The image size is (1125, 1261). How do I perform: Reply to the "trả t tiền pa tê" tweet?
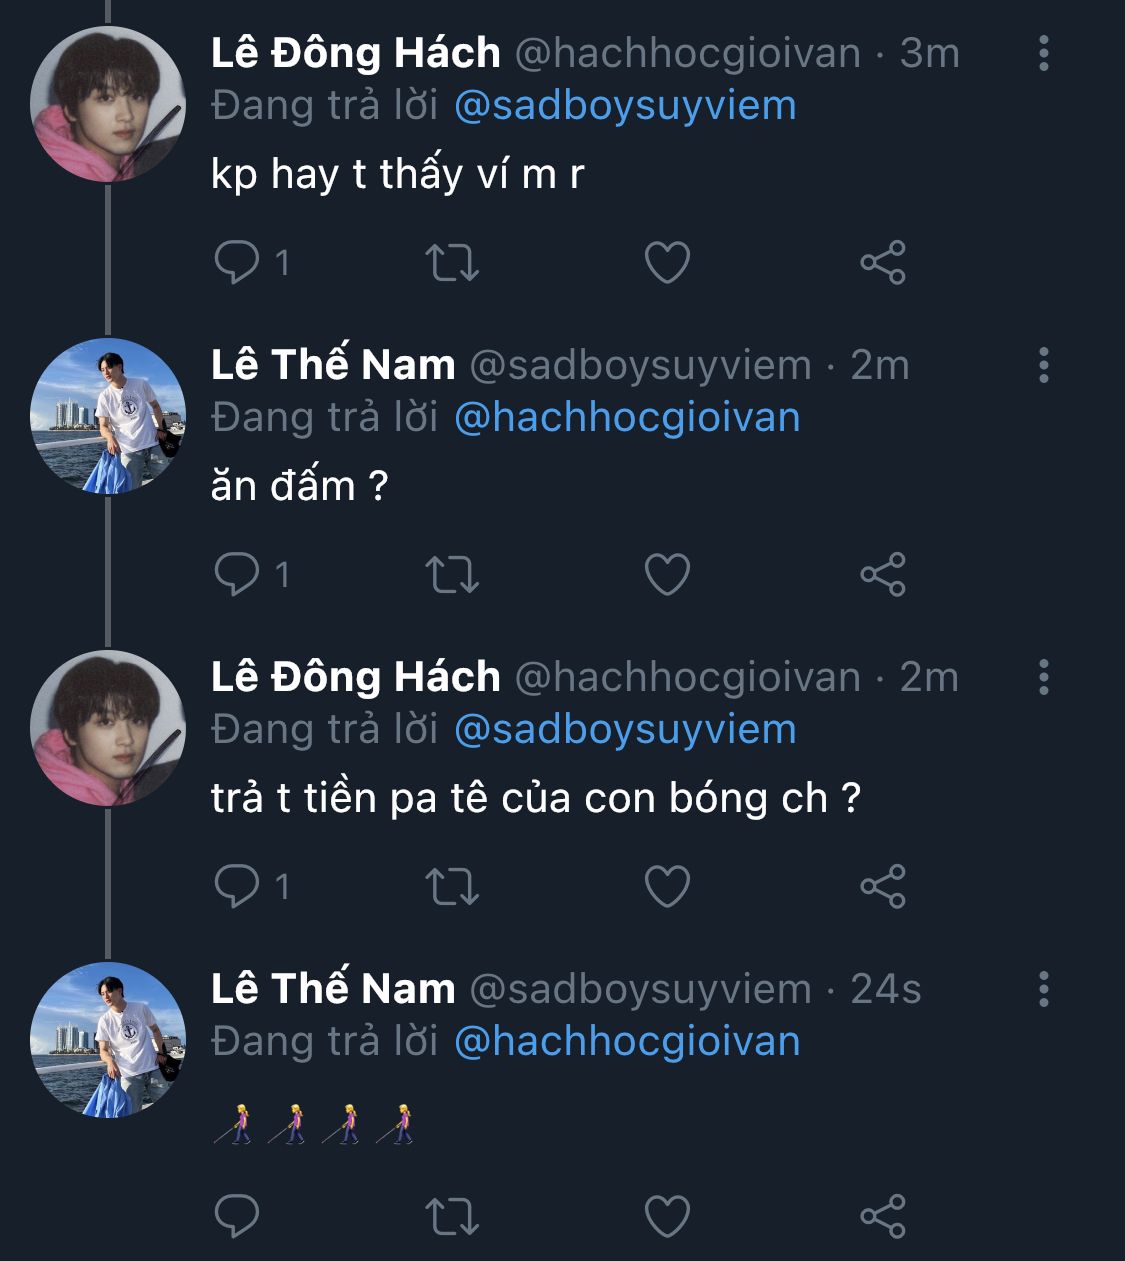(237, 886)
